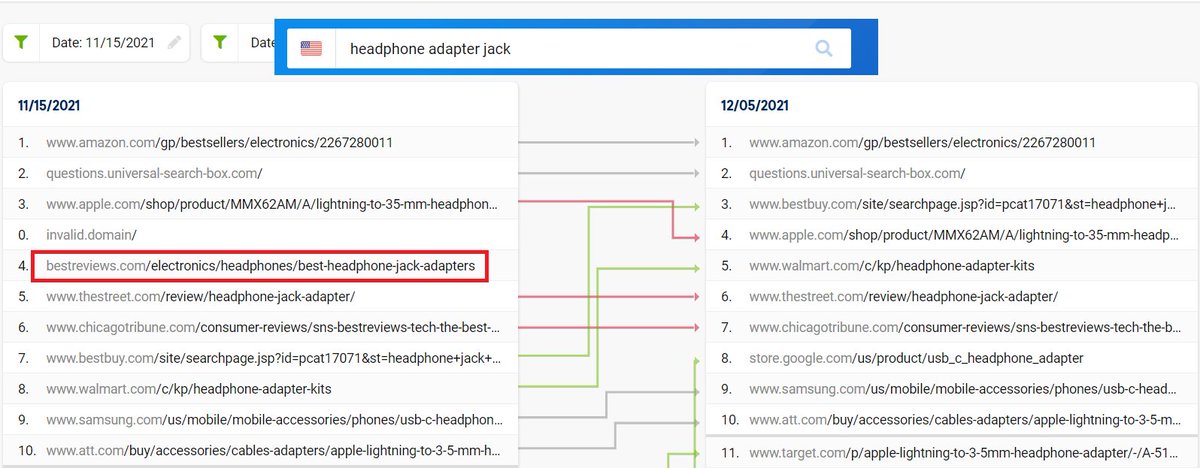
Task: Click the magnifier search icon
Action: click(x=824, y=48)
